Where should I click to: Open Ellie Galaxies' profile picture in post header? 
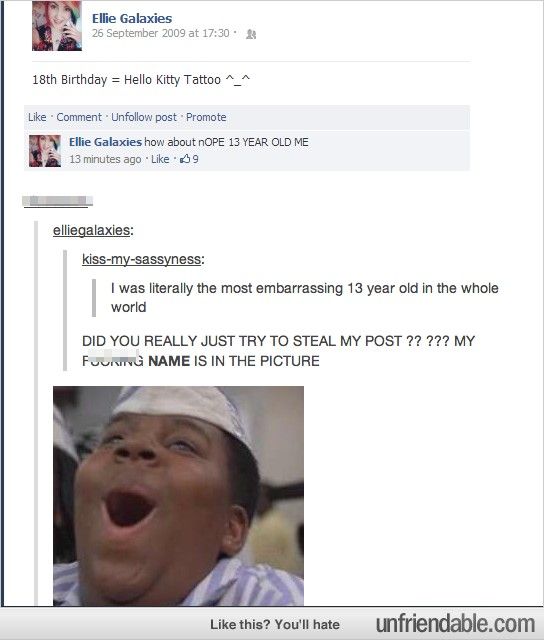[x=57, y=26]
